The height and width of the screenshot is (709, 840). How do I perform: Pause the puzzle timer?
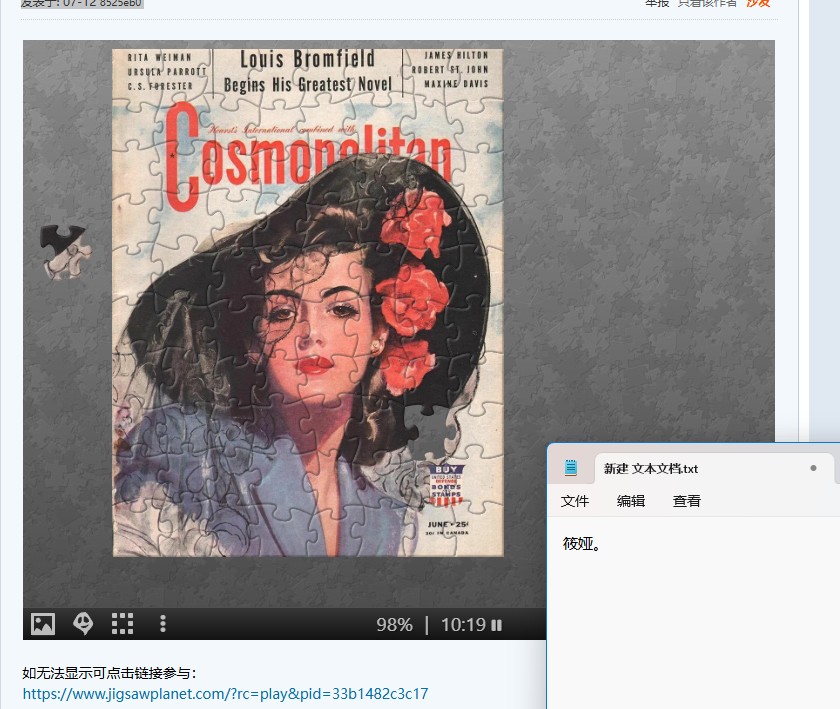tap(497, 625)
